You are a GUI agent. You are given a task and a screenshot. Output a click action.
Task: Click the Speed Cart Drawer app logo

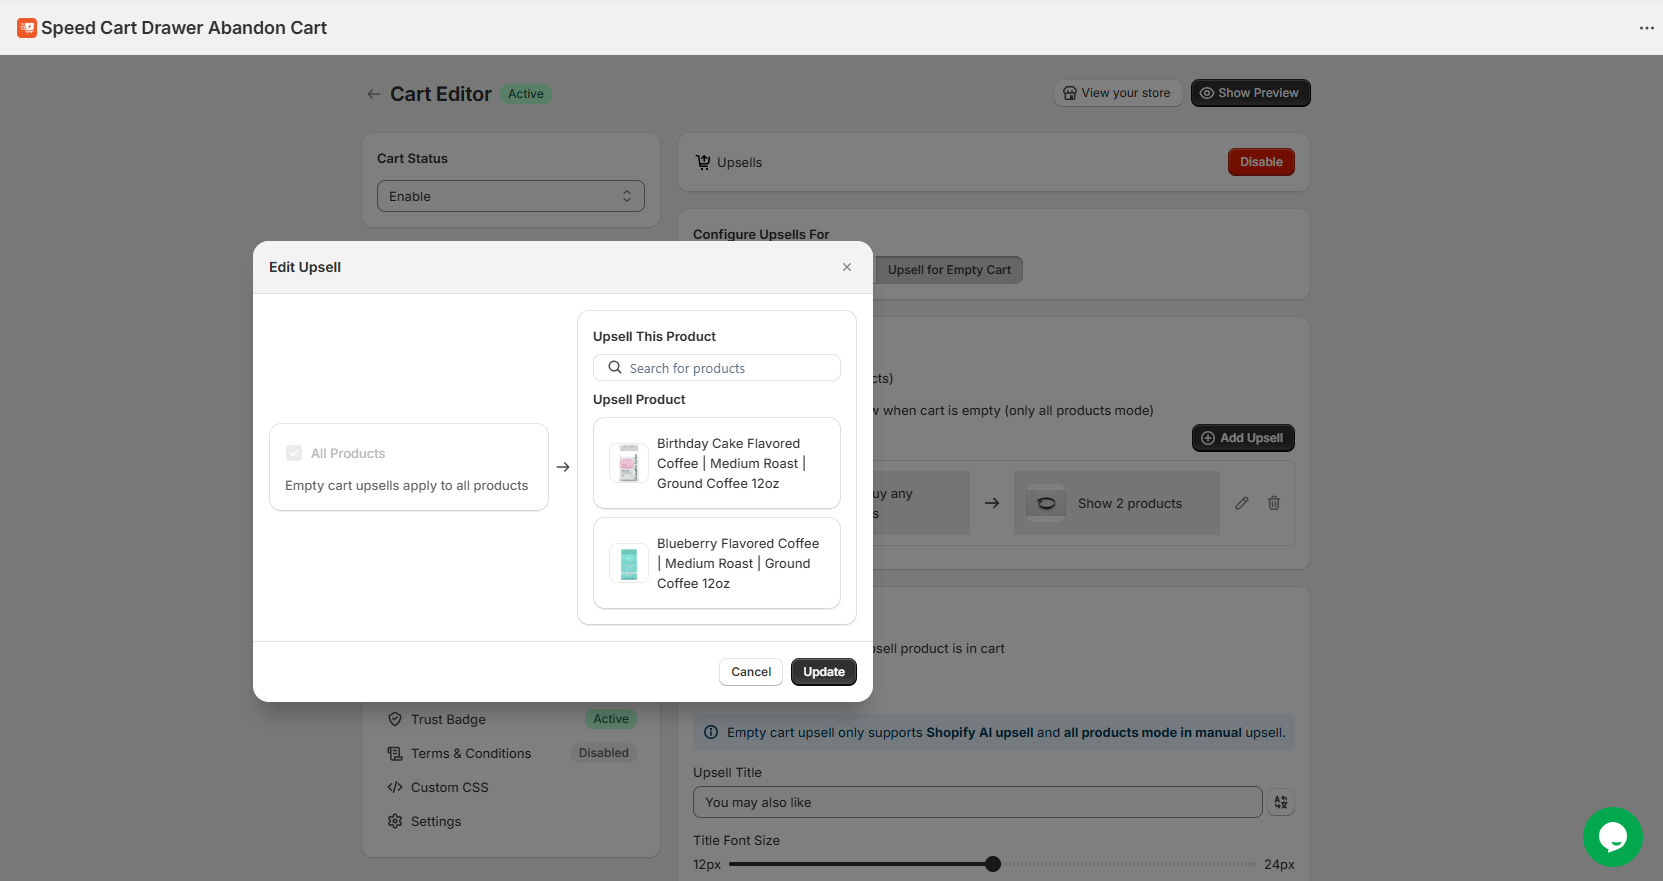(27, 28)
